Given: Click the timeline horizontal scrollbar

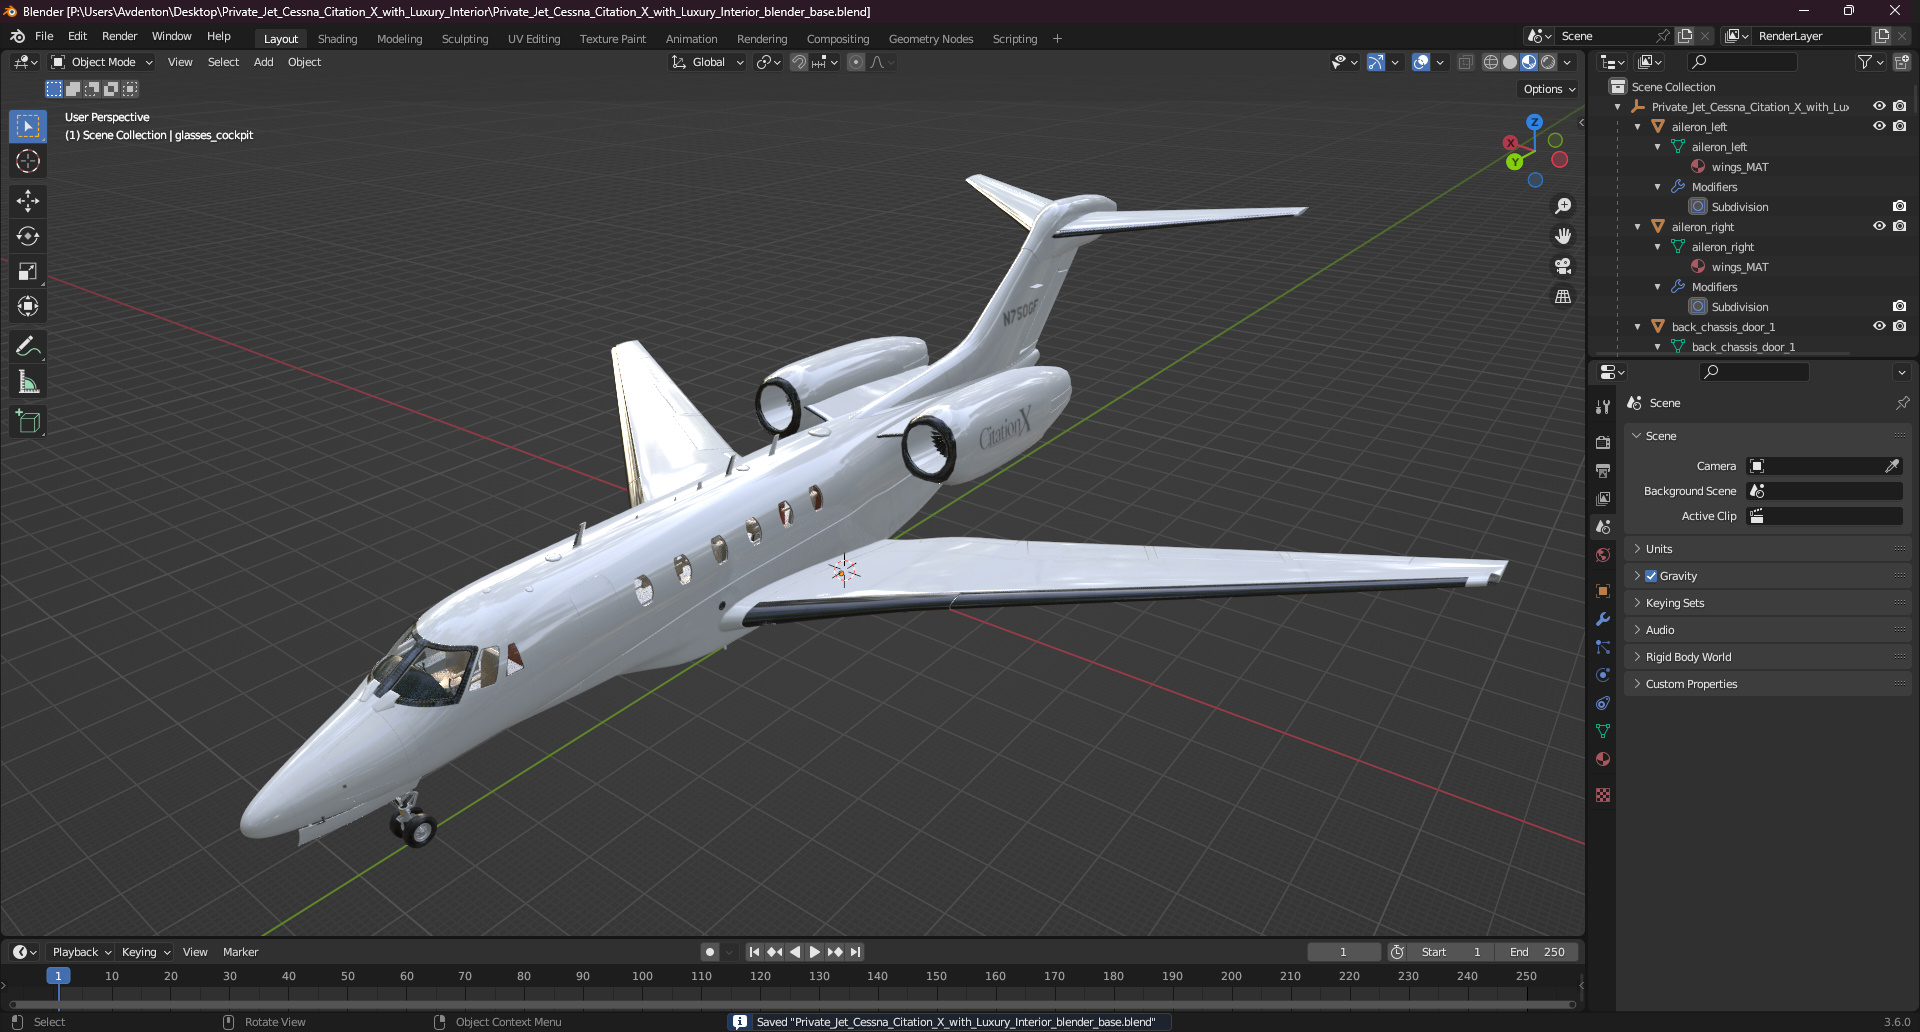Looking at the screenshot, I should tap(791, 1004).
